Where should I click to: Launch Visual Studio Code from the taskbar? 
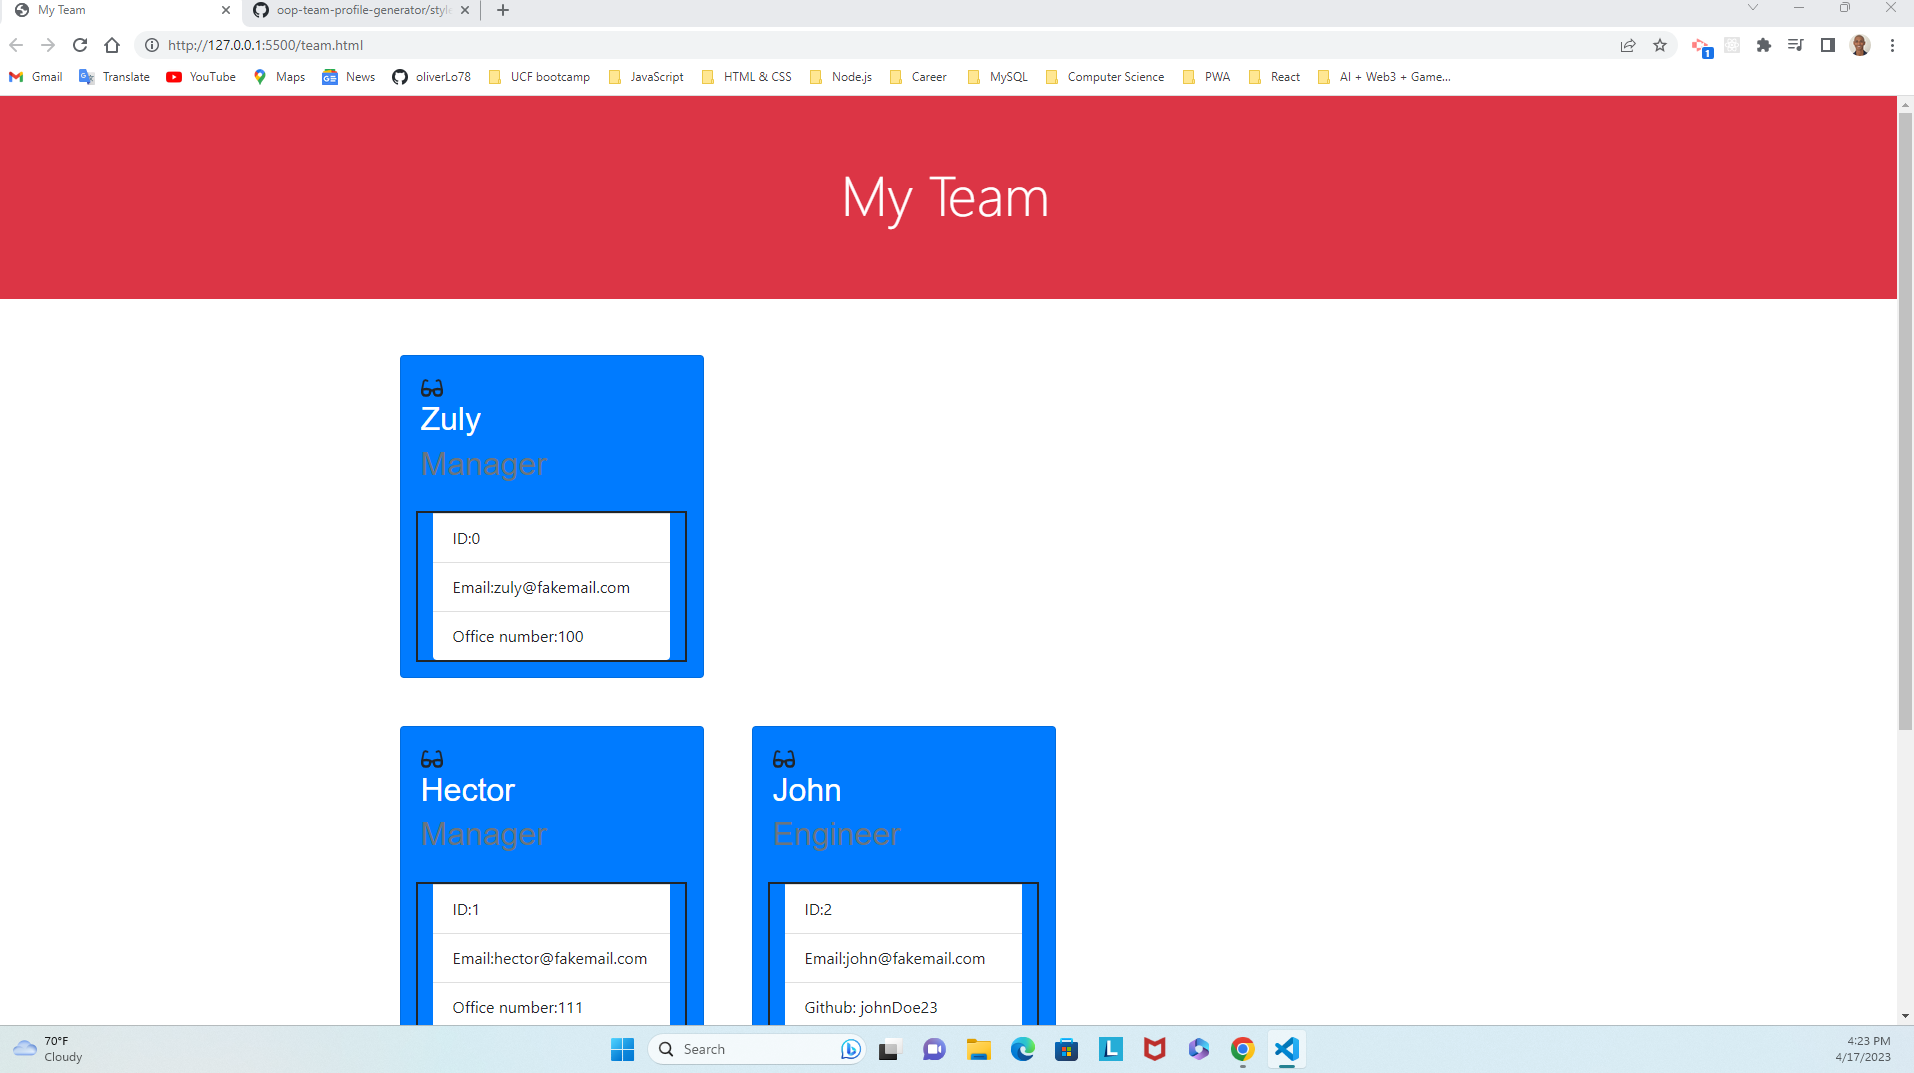click(x=1286, y=1049)
